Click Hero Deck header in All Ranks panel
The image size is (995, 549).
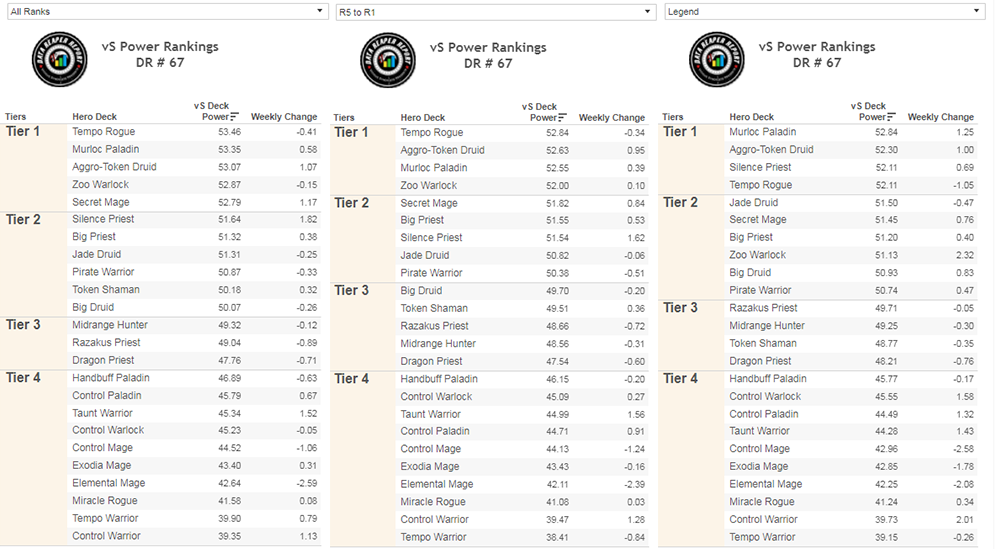pos(95,117)
